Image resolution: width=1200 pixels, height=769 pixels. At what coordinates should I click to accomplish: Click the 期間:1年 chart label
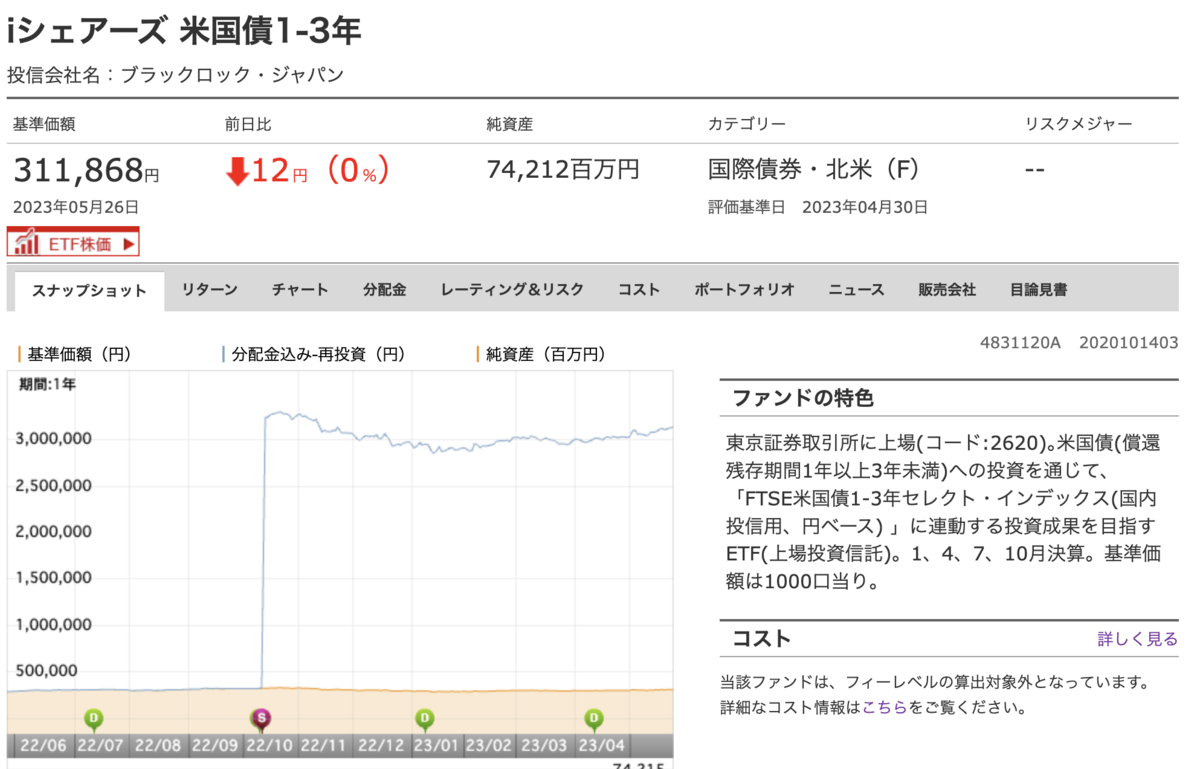tap(47, 385)
